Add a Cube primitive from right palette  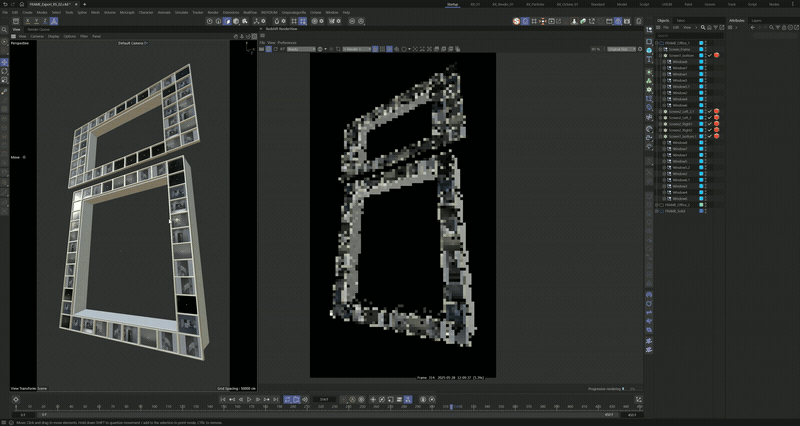click(x=649, y=42)
